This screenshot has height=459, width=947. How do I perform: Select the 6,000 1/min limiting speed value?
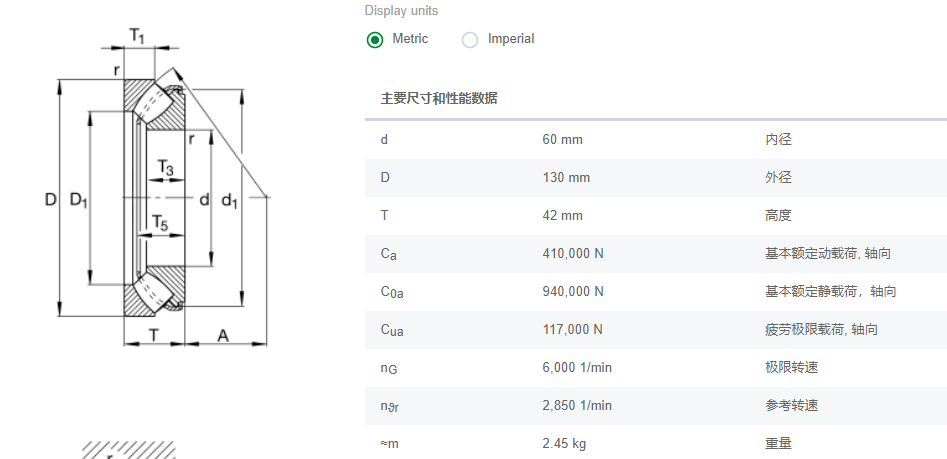(577, 367)
